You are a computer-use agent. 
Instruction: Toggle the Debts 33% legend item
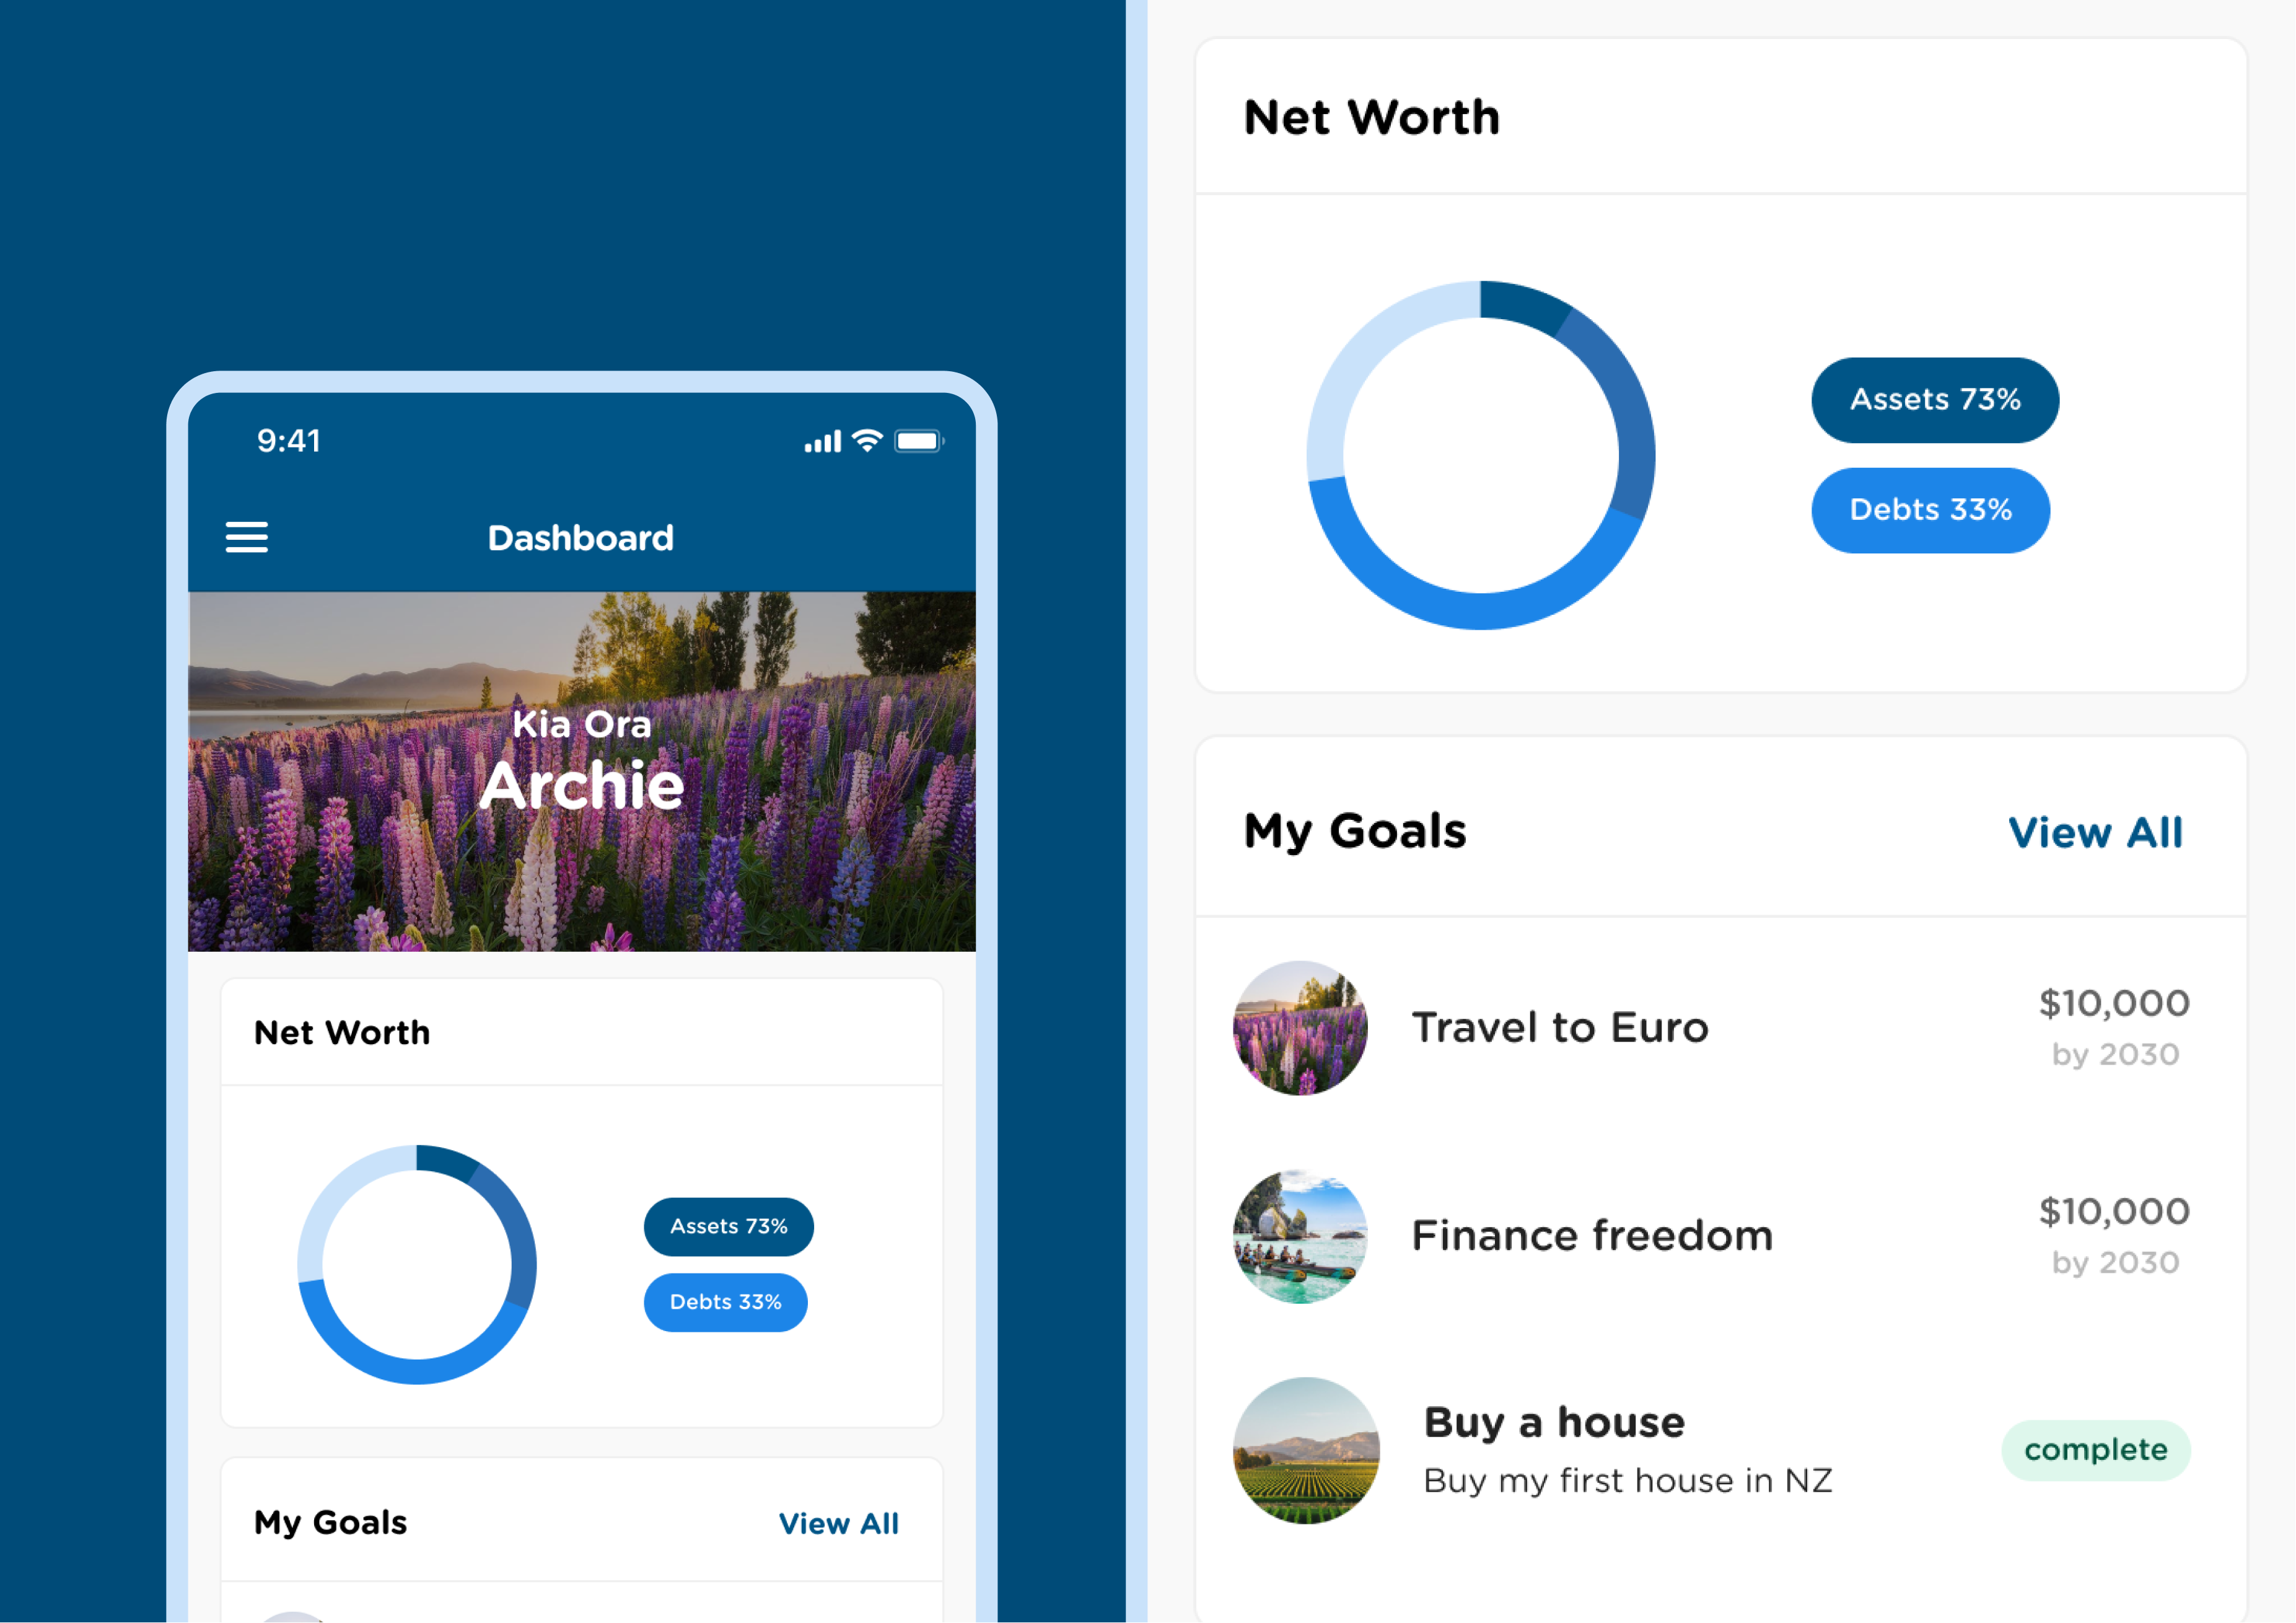pyautogui.click(x=1927, y=511)
